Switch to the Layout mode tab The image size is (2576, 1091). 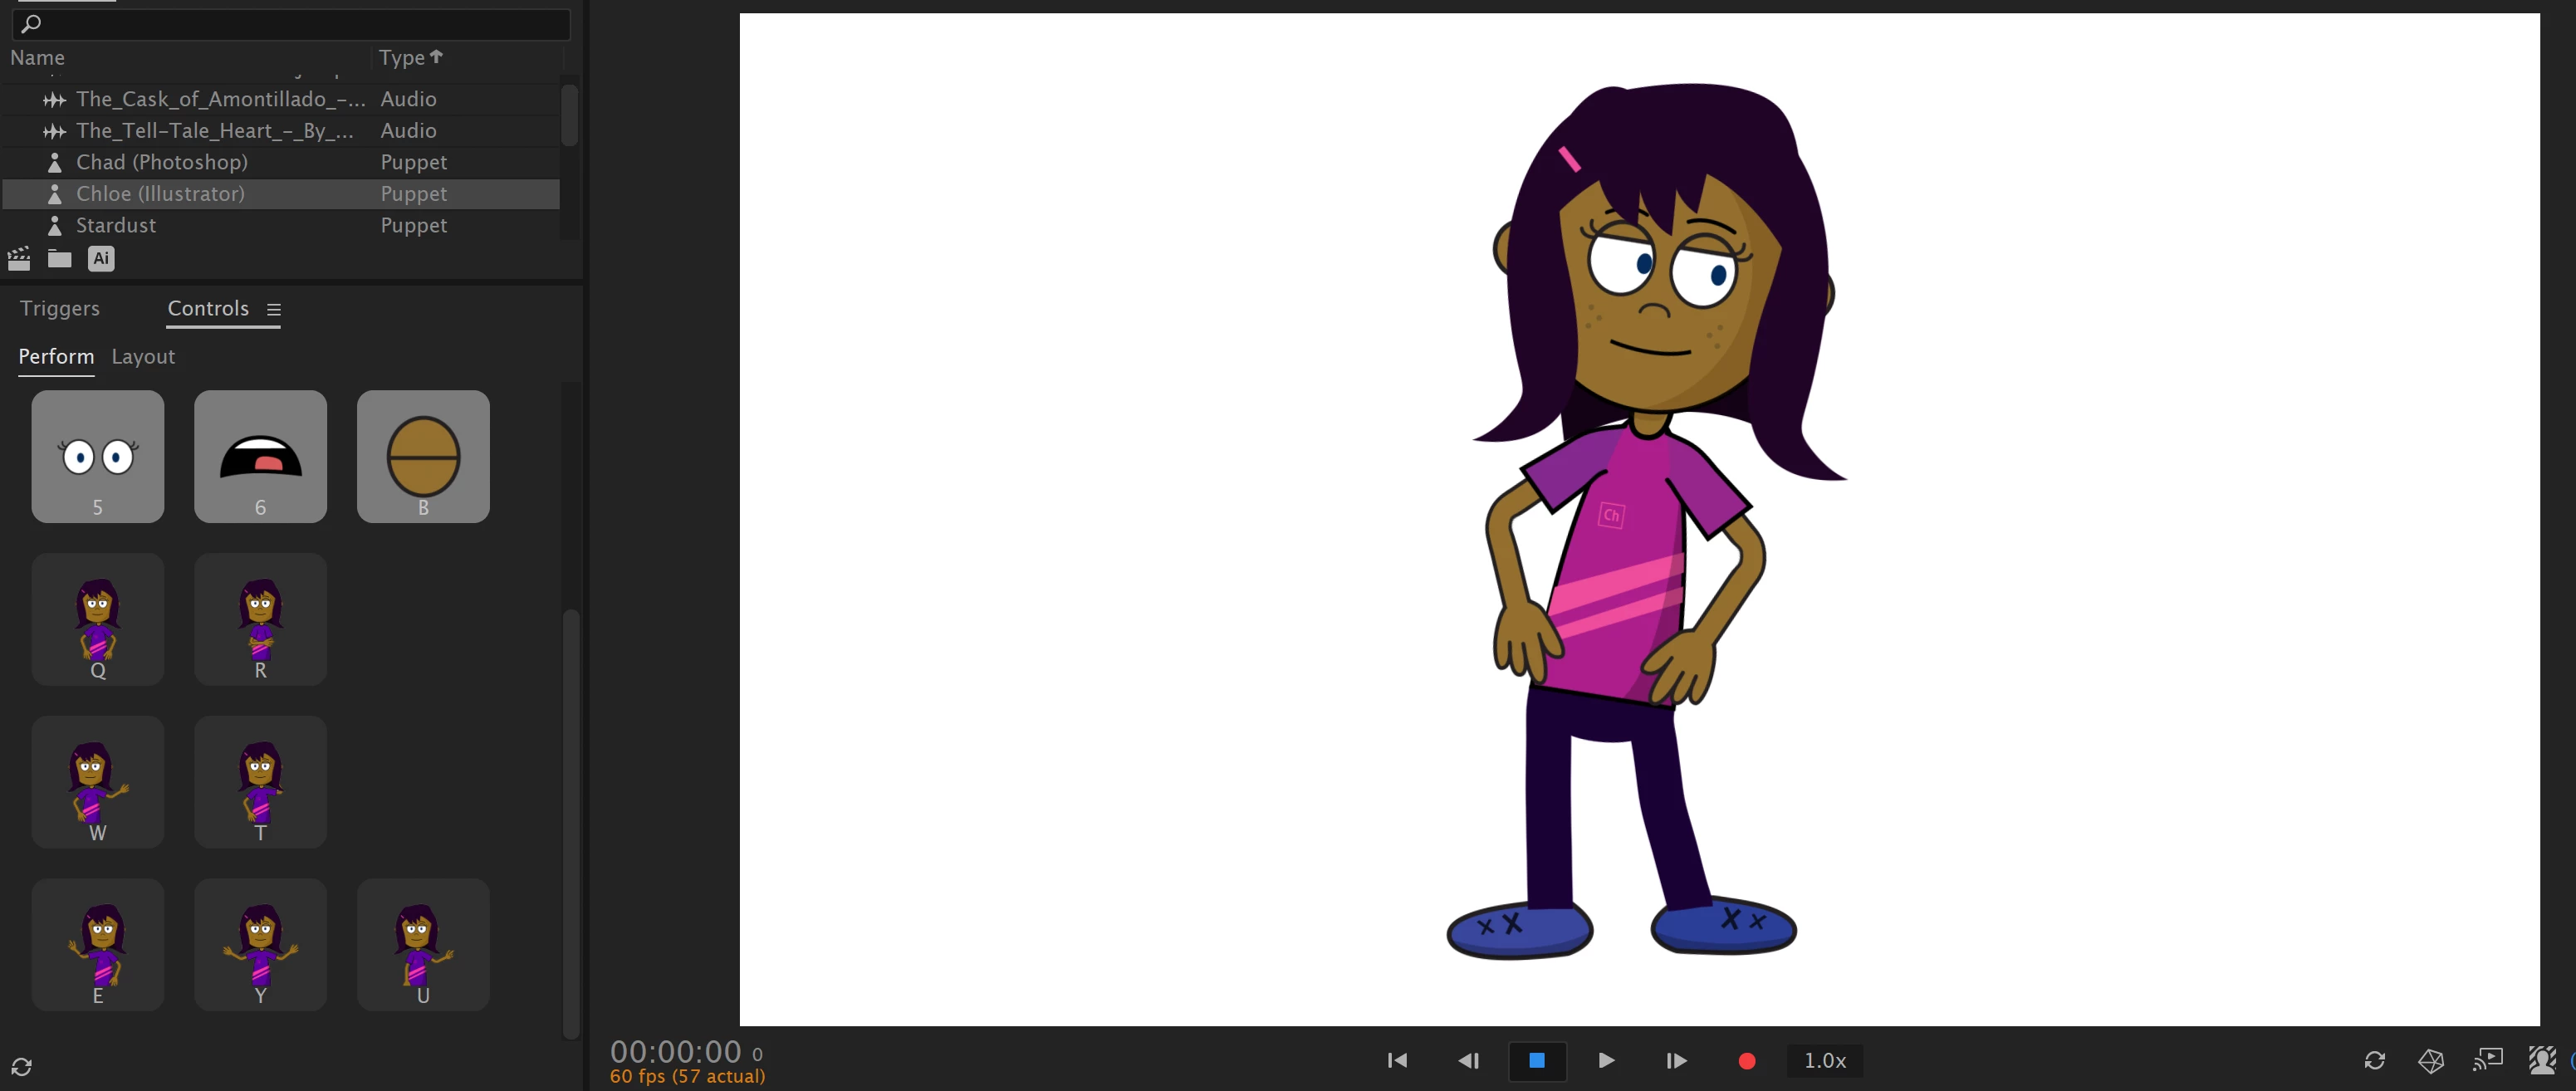click(x=143, y=357)
